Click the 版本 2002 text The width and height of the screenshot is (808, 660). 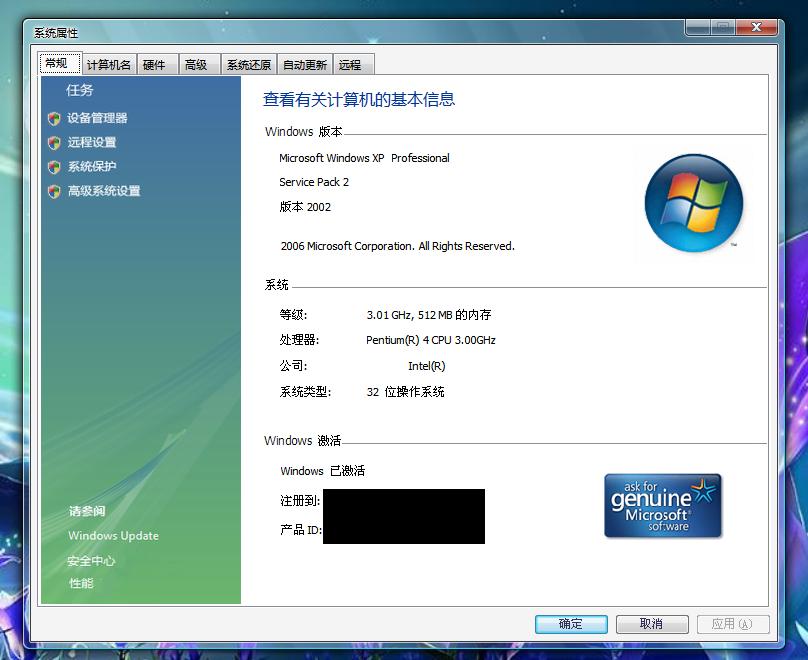point(305,207)
